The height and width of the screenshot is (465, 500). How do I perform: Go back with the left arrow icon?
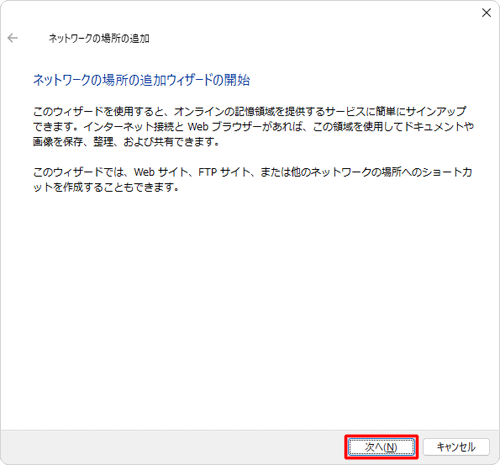[13, 38]
